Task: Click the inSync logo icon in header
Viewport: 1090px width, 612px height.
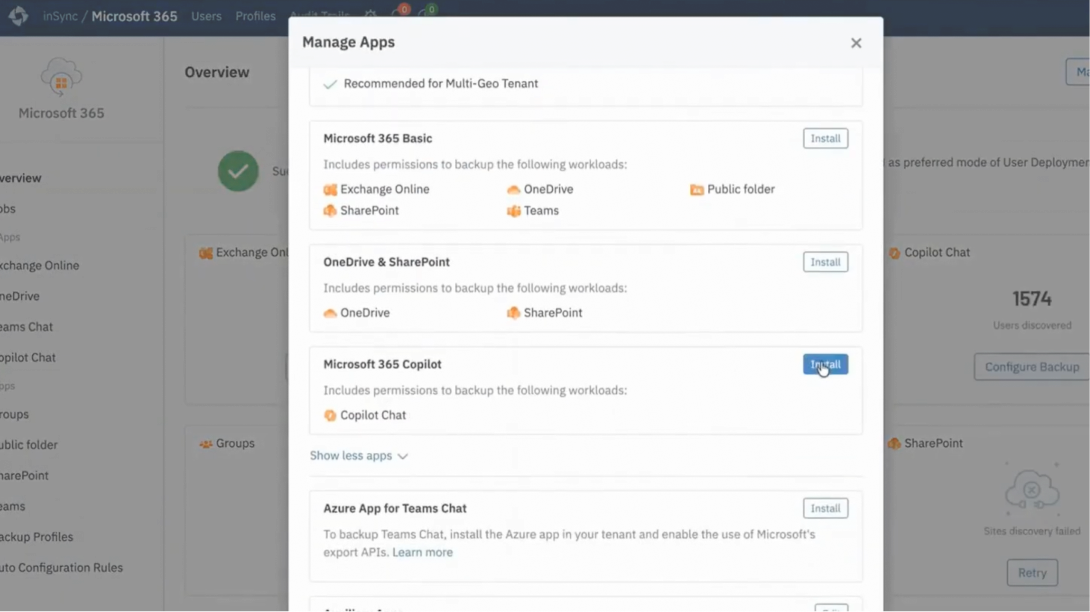Action: coord(18,15)
